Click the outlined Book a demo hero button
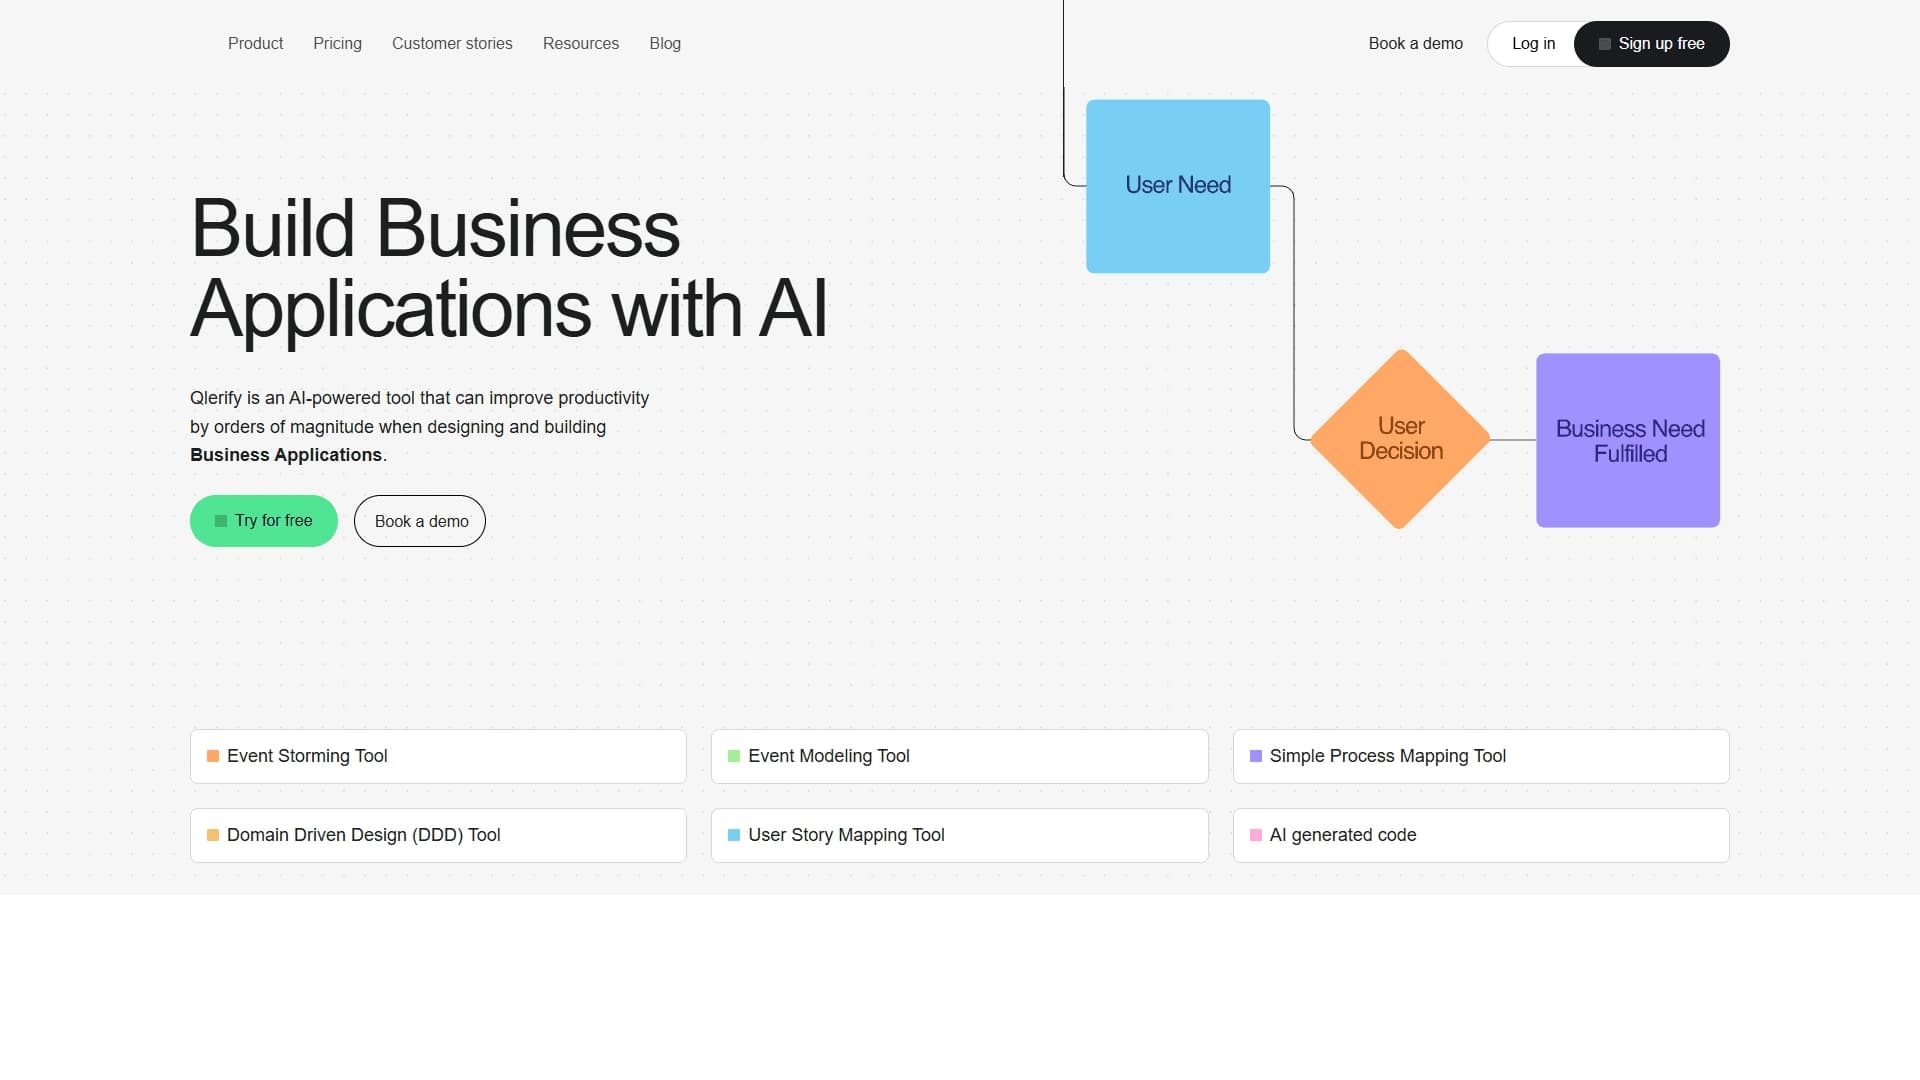The width and height of the screenshot is (1920, 1080). [x=420, y=521]
